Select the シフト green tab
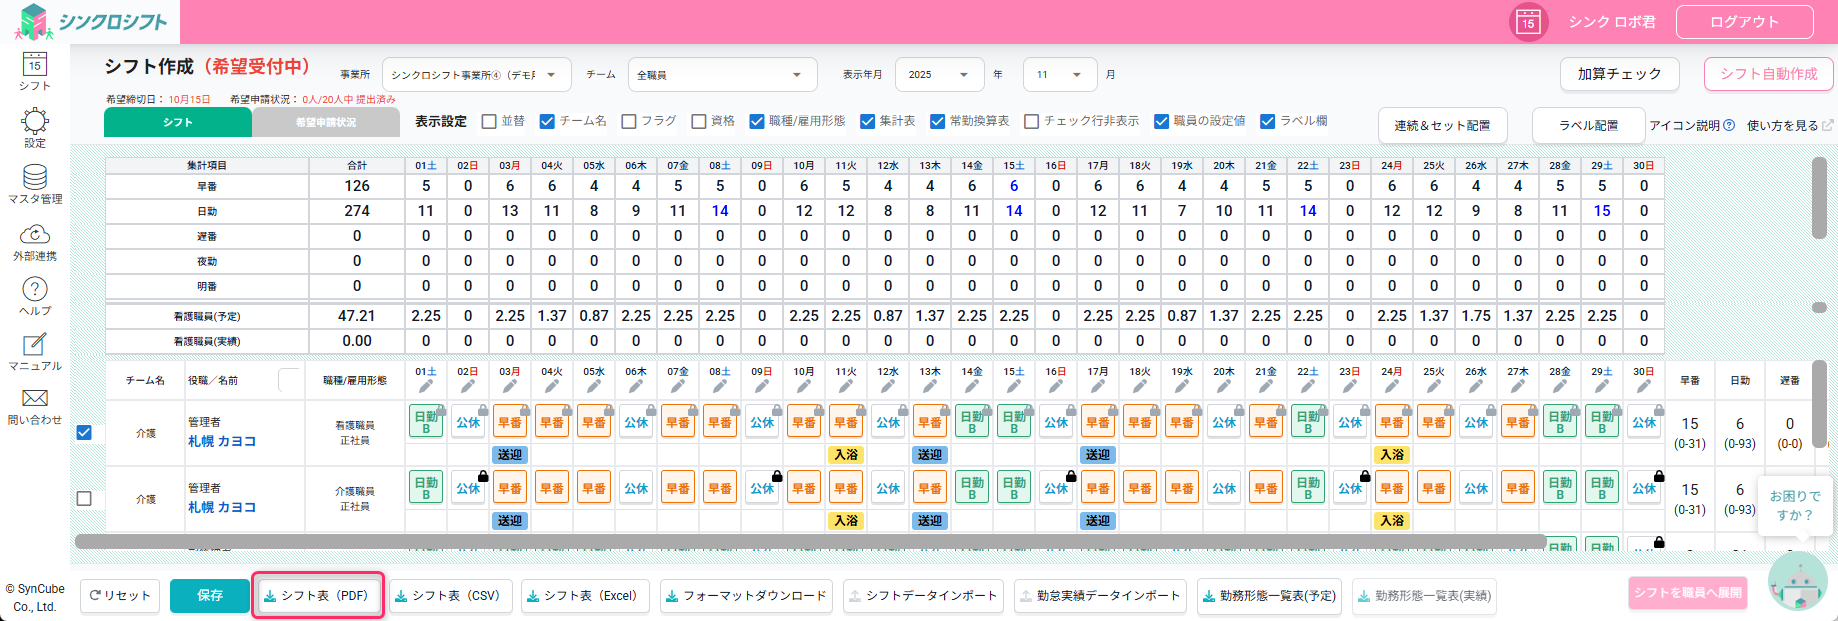 point(178,122)
